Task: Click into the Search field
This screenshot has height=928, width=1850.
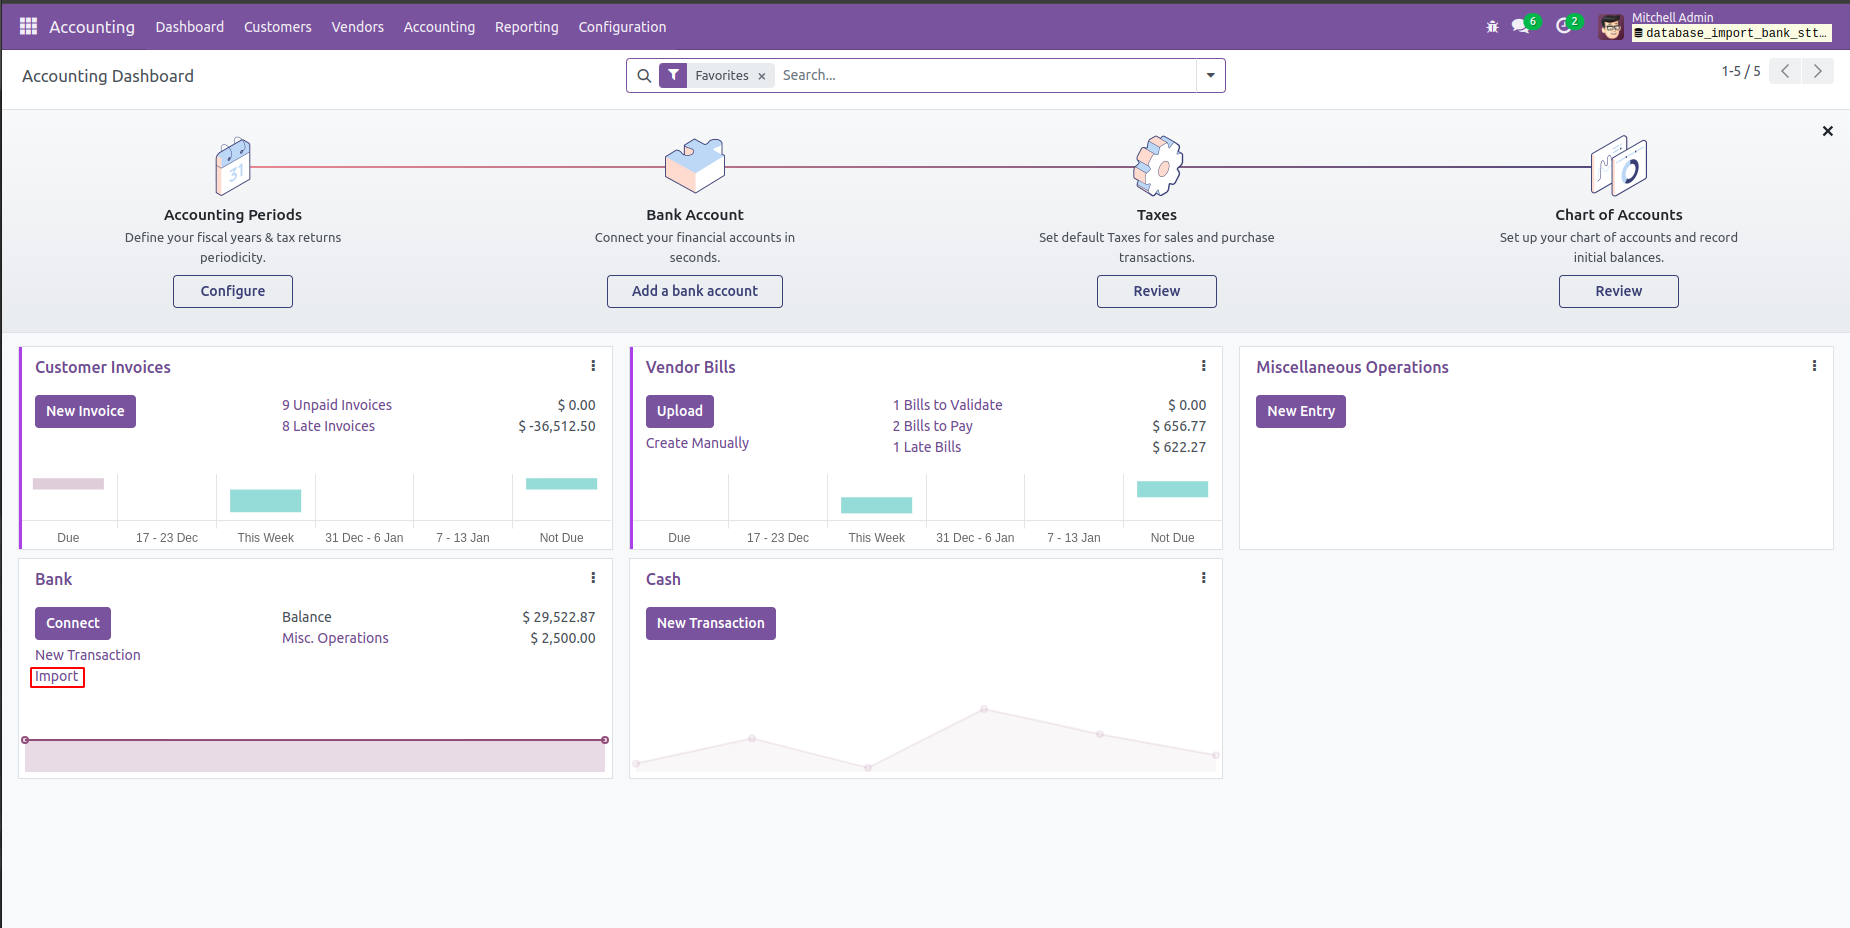Action: tap(985, 75)
